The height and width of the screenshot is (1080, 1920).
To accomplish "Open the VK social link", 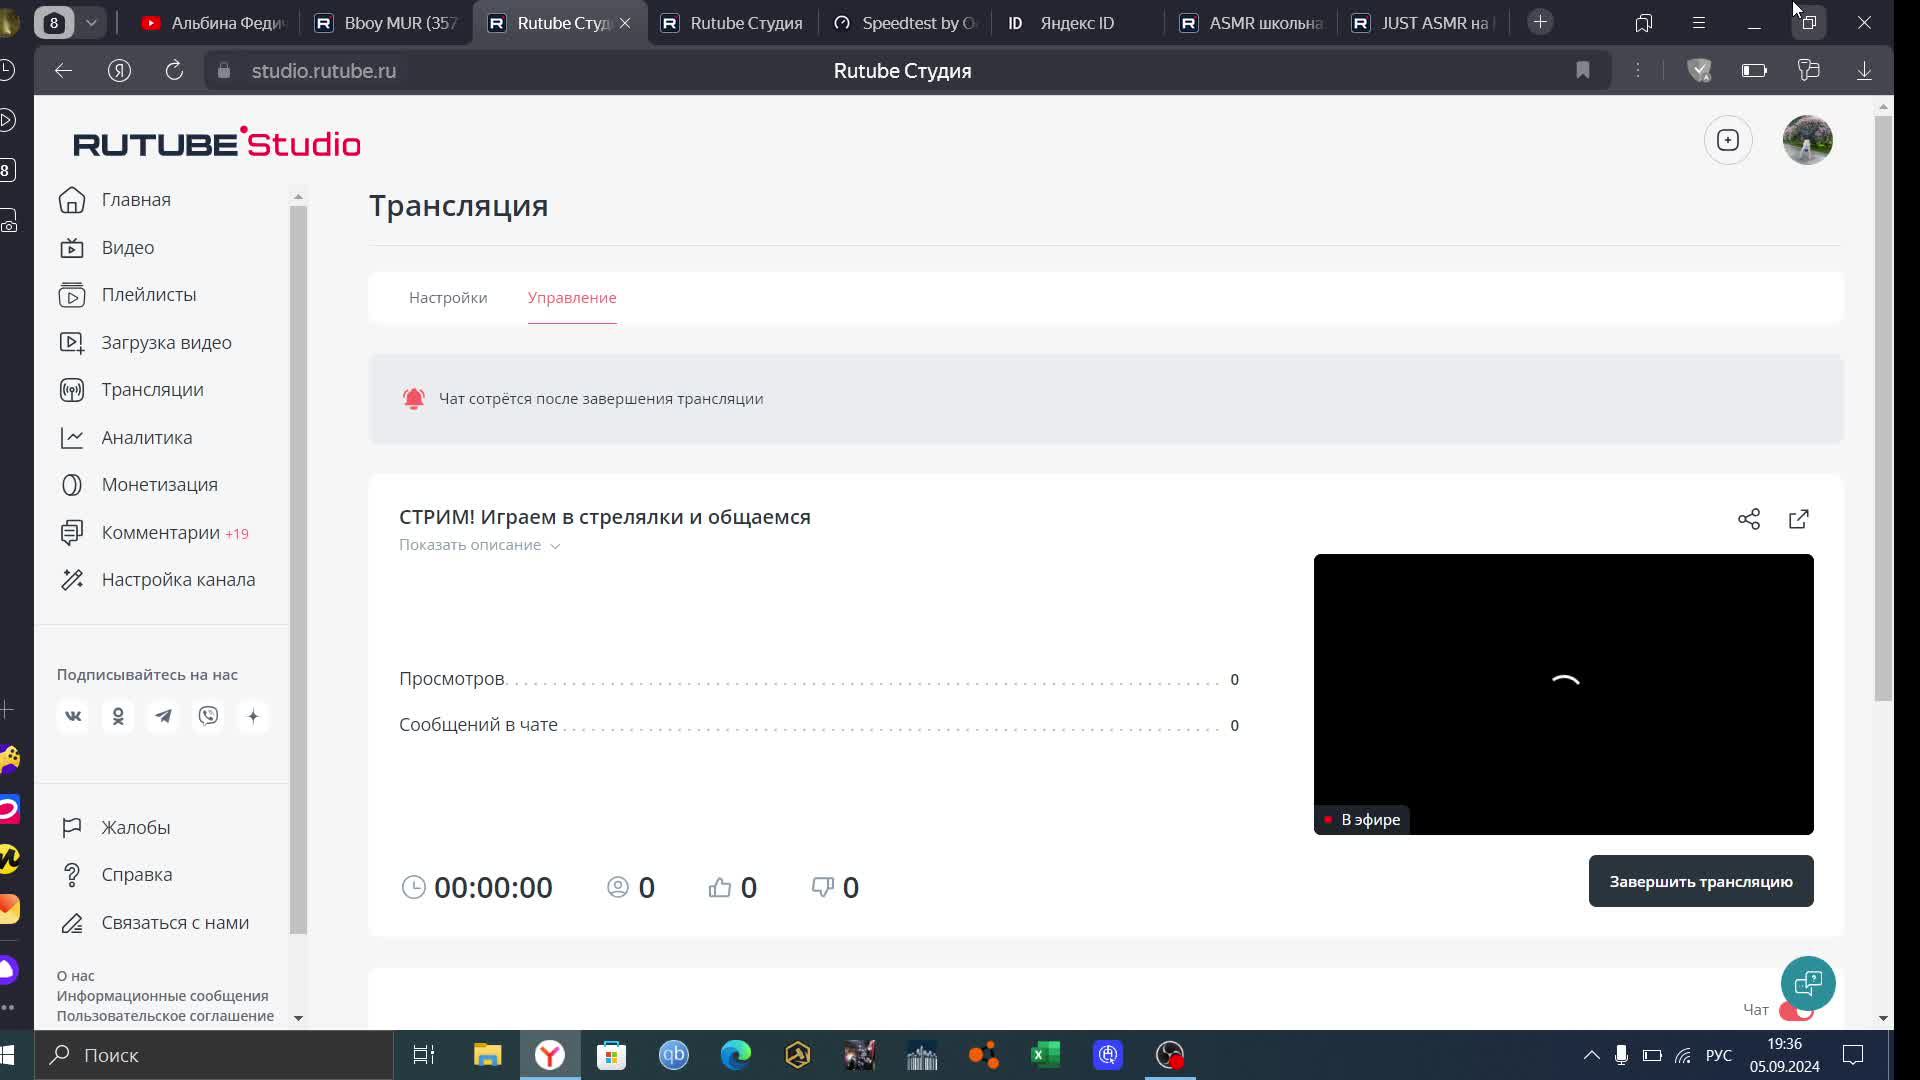I will (x=73, y=716).
